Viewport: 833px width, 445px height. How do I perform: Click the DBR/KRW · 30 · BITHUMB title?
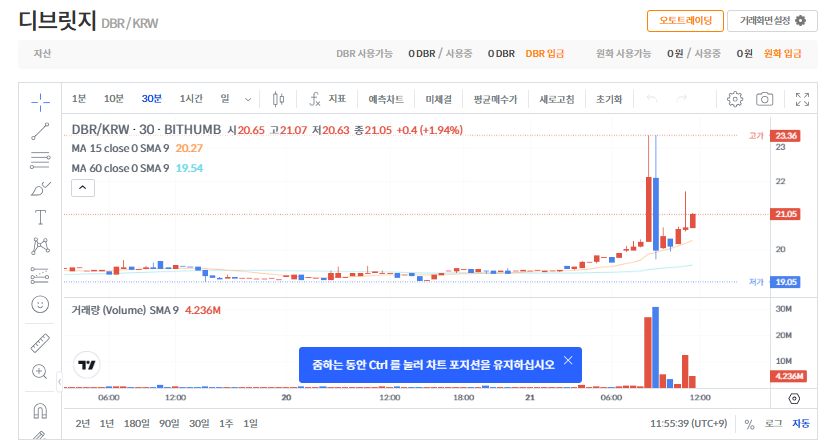point(146,130)
